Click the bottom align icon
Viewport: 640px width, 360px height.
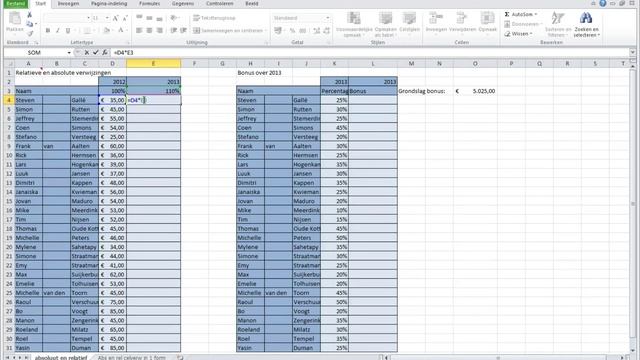(x=160, y=18)
